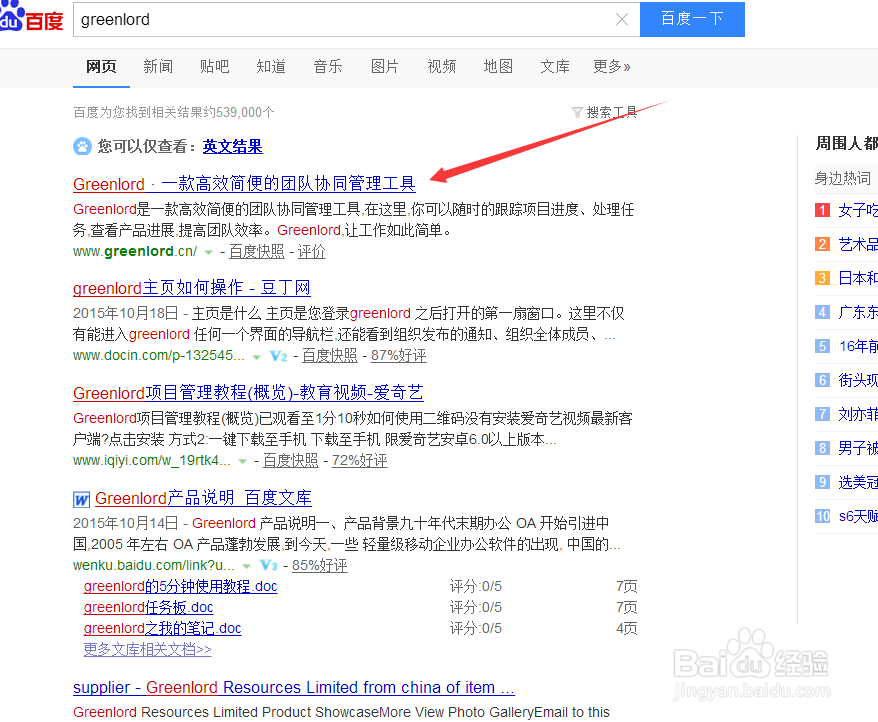Open greenlord的5分钟使用教程.doc
This screenshot has width=878, height=722.
tap(180, 586)
